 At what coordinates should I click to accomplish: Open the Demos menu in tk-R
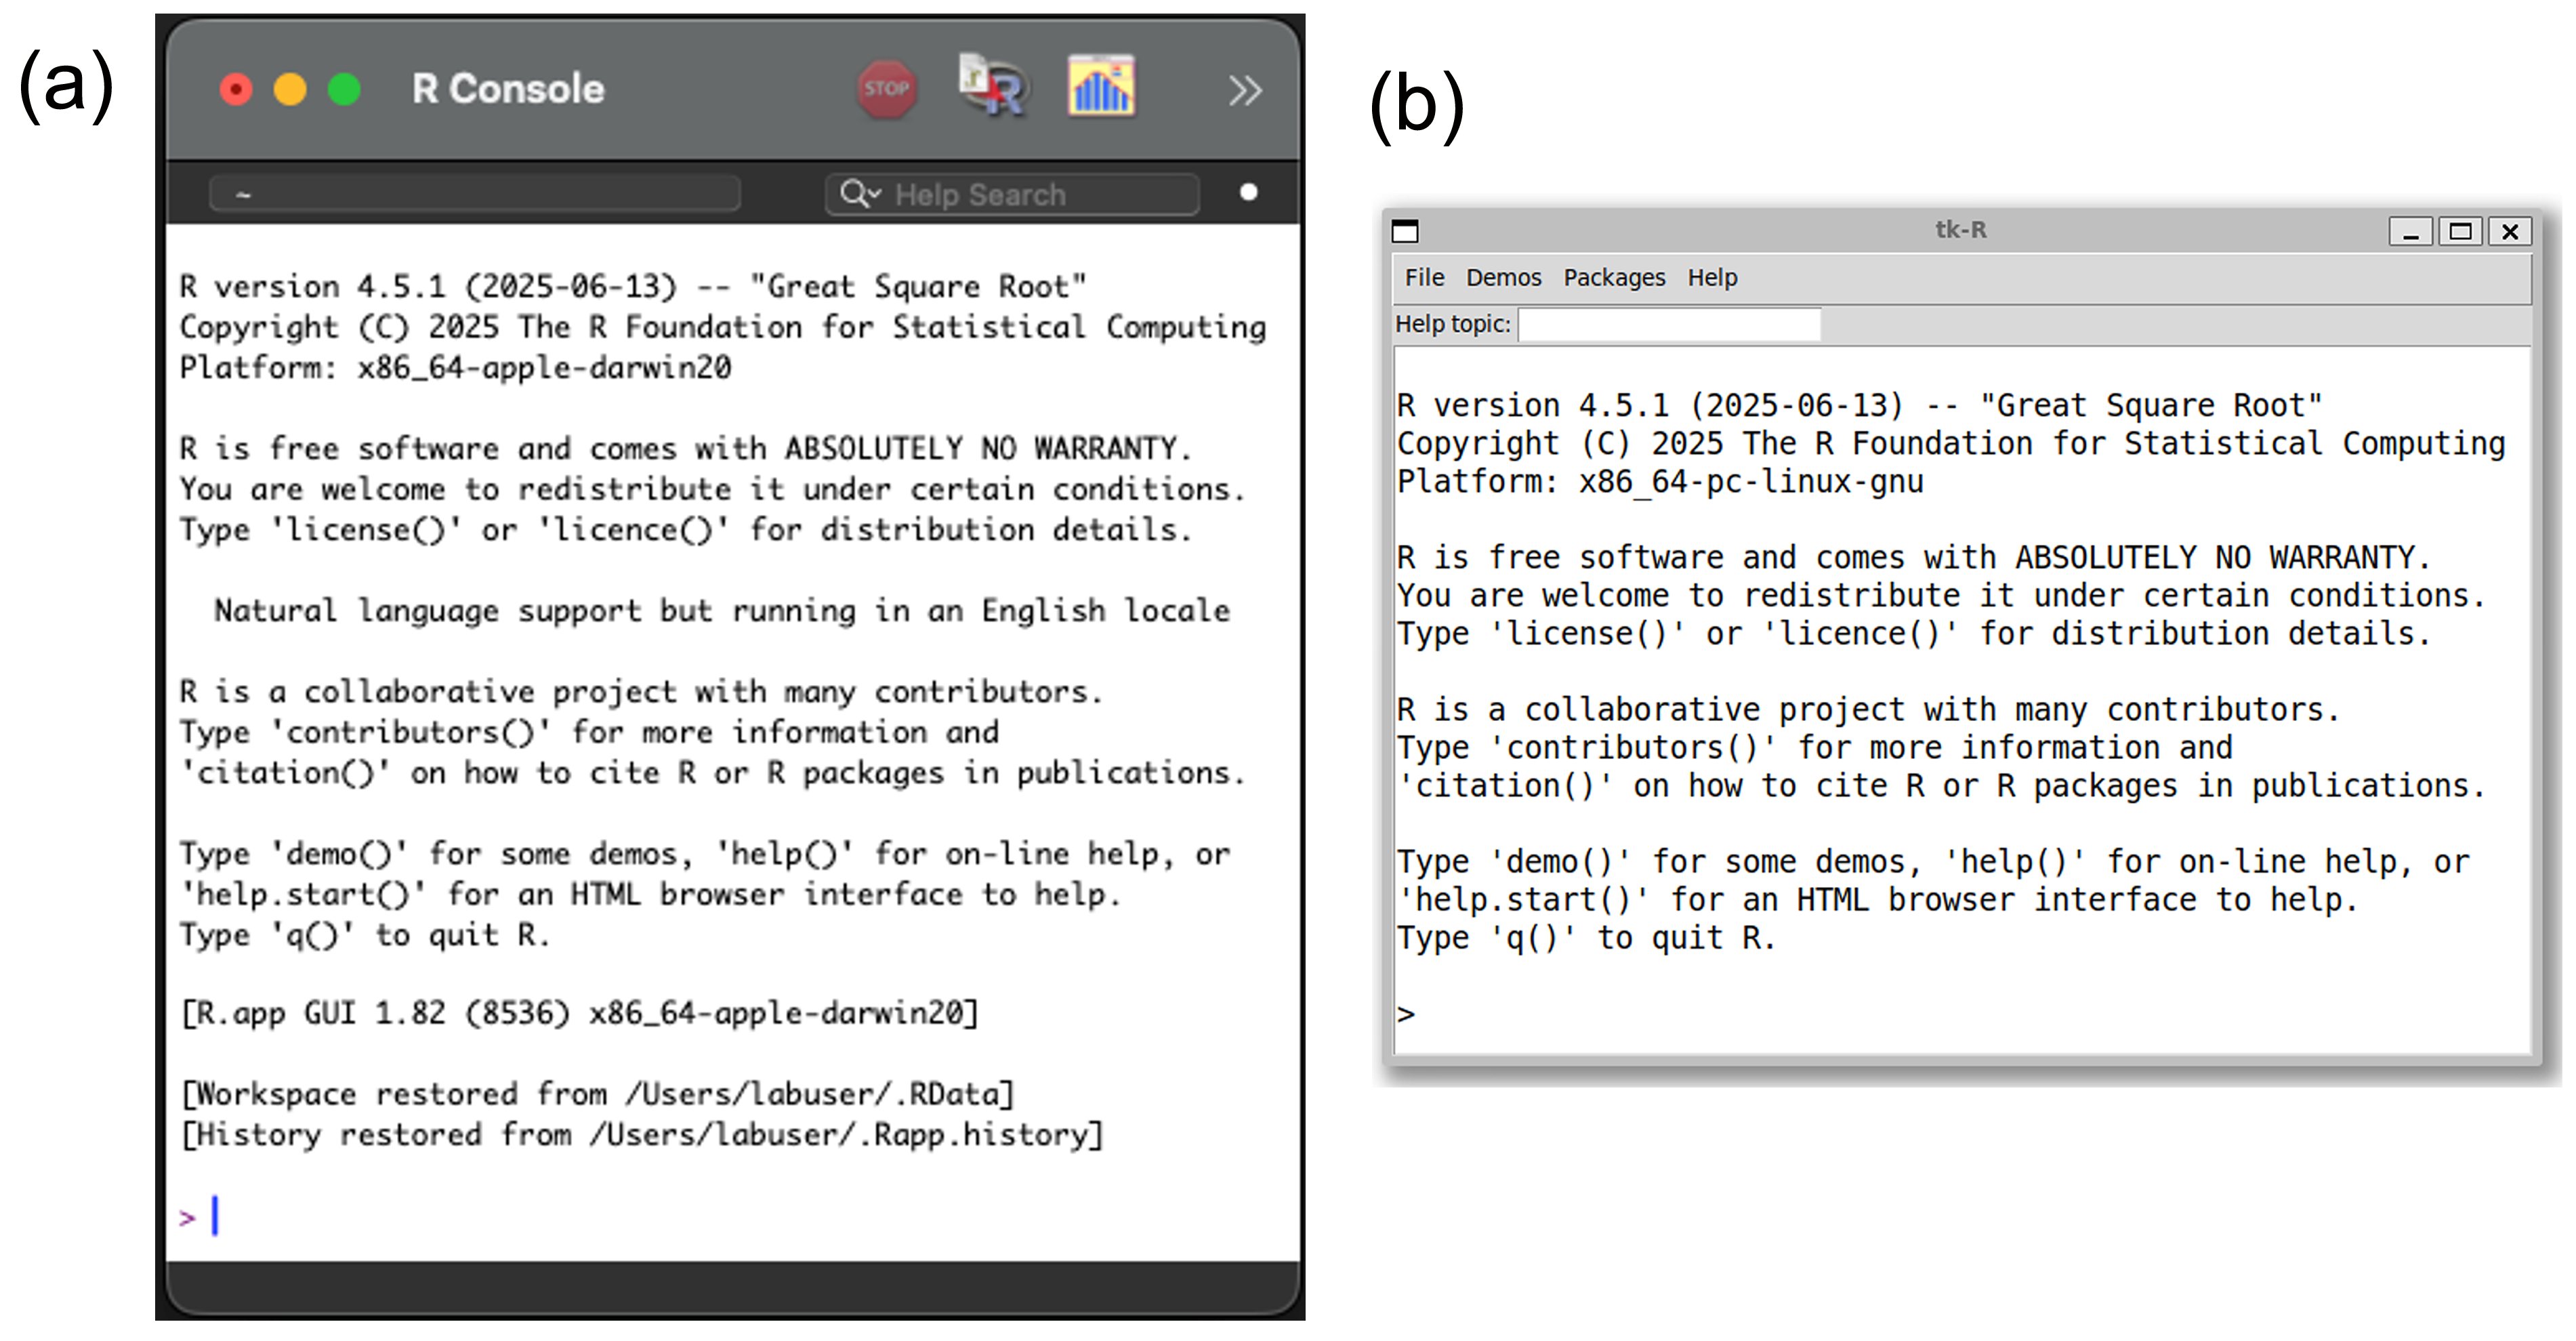[x=1504, y=277]
